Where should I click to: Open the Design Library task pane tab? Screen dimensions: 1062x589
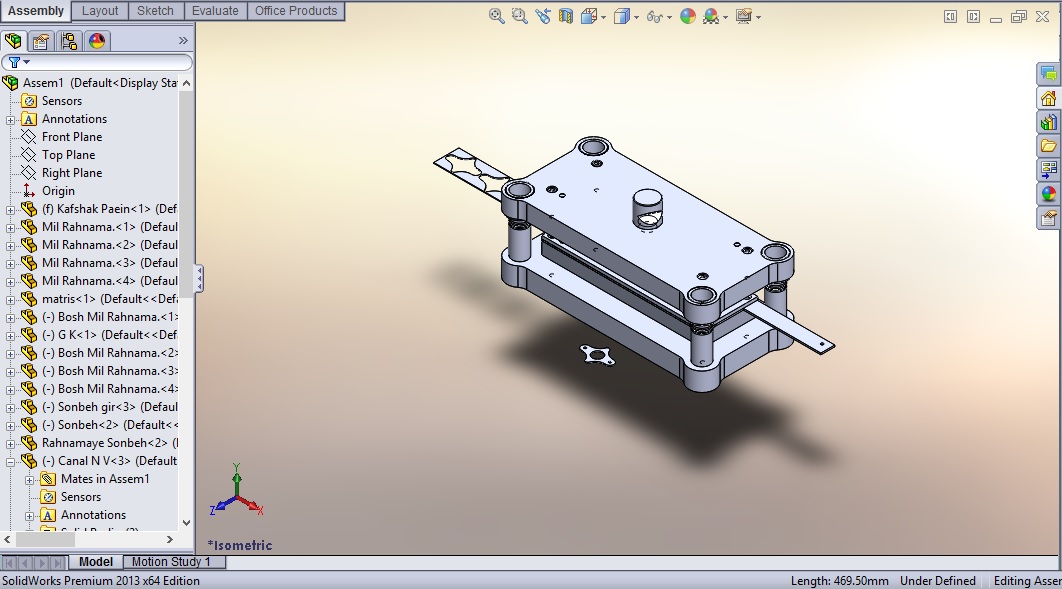[1048, 123]
